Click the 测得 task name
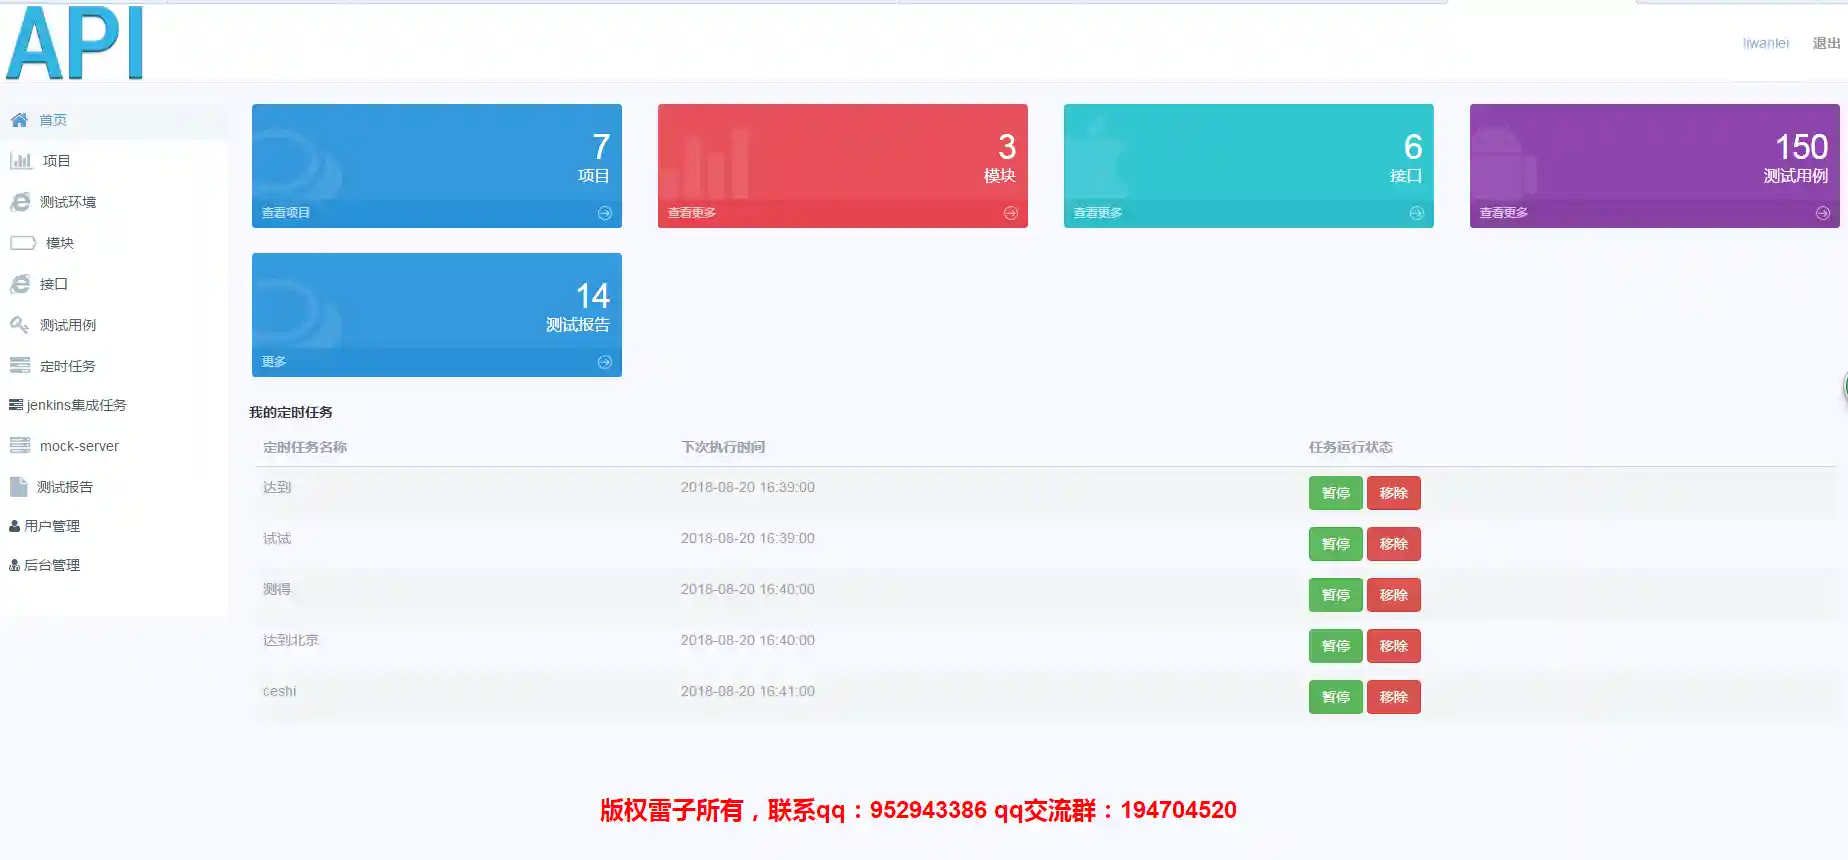The width and height of the screenshot is (1848, 860). point(277,589)
